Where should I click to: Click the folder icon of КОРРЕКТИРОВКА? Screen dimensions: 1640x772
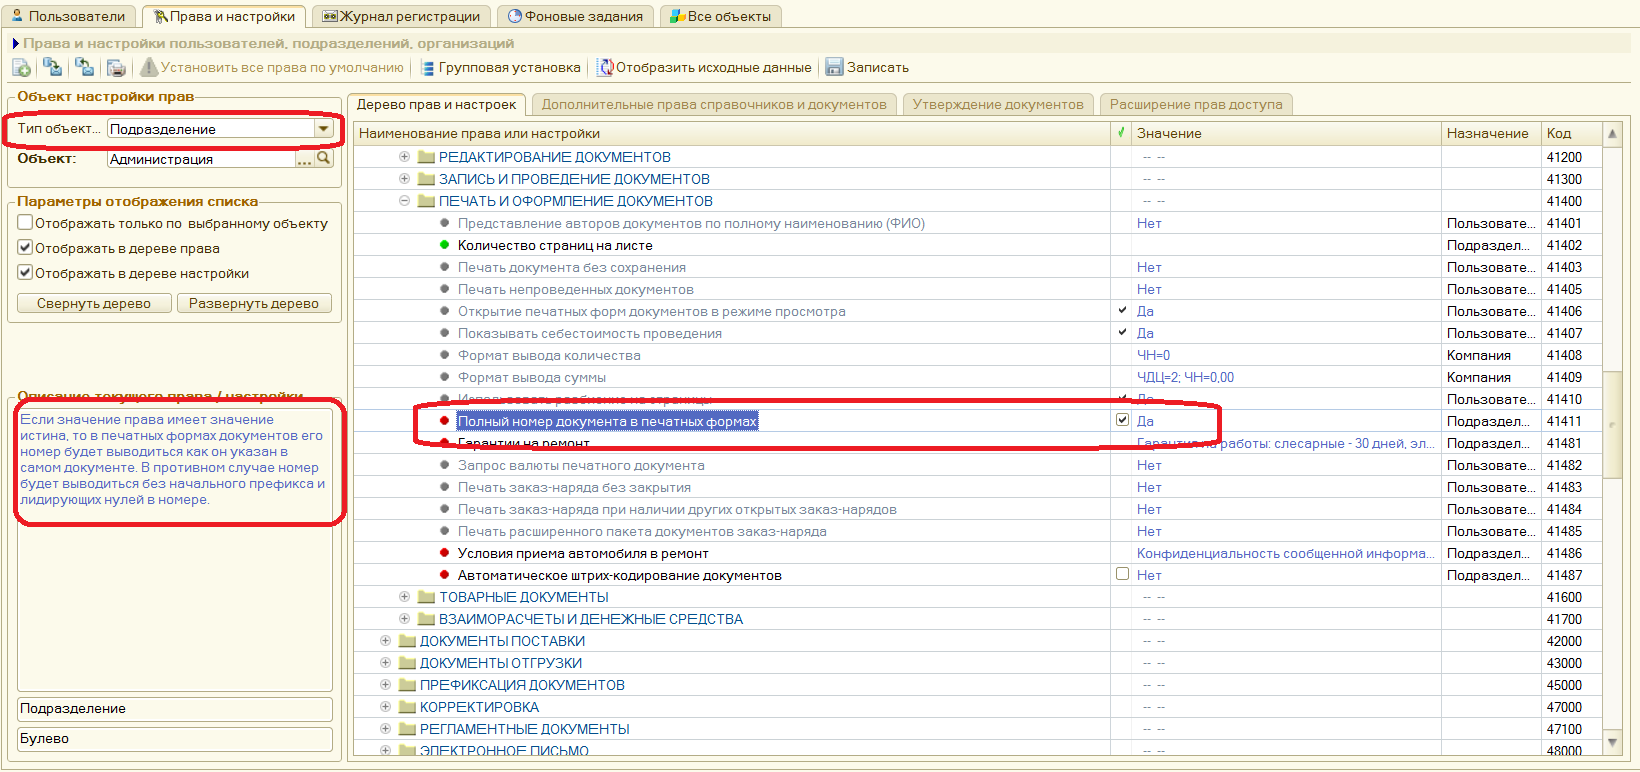tap(407, 707)
